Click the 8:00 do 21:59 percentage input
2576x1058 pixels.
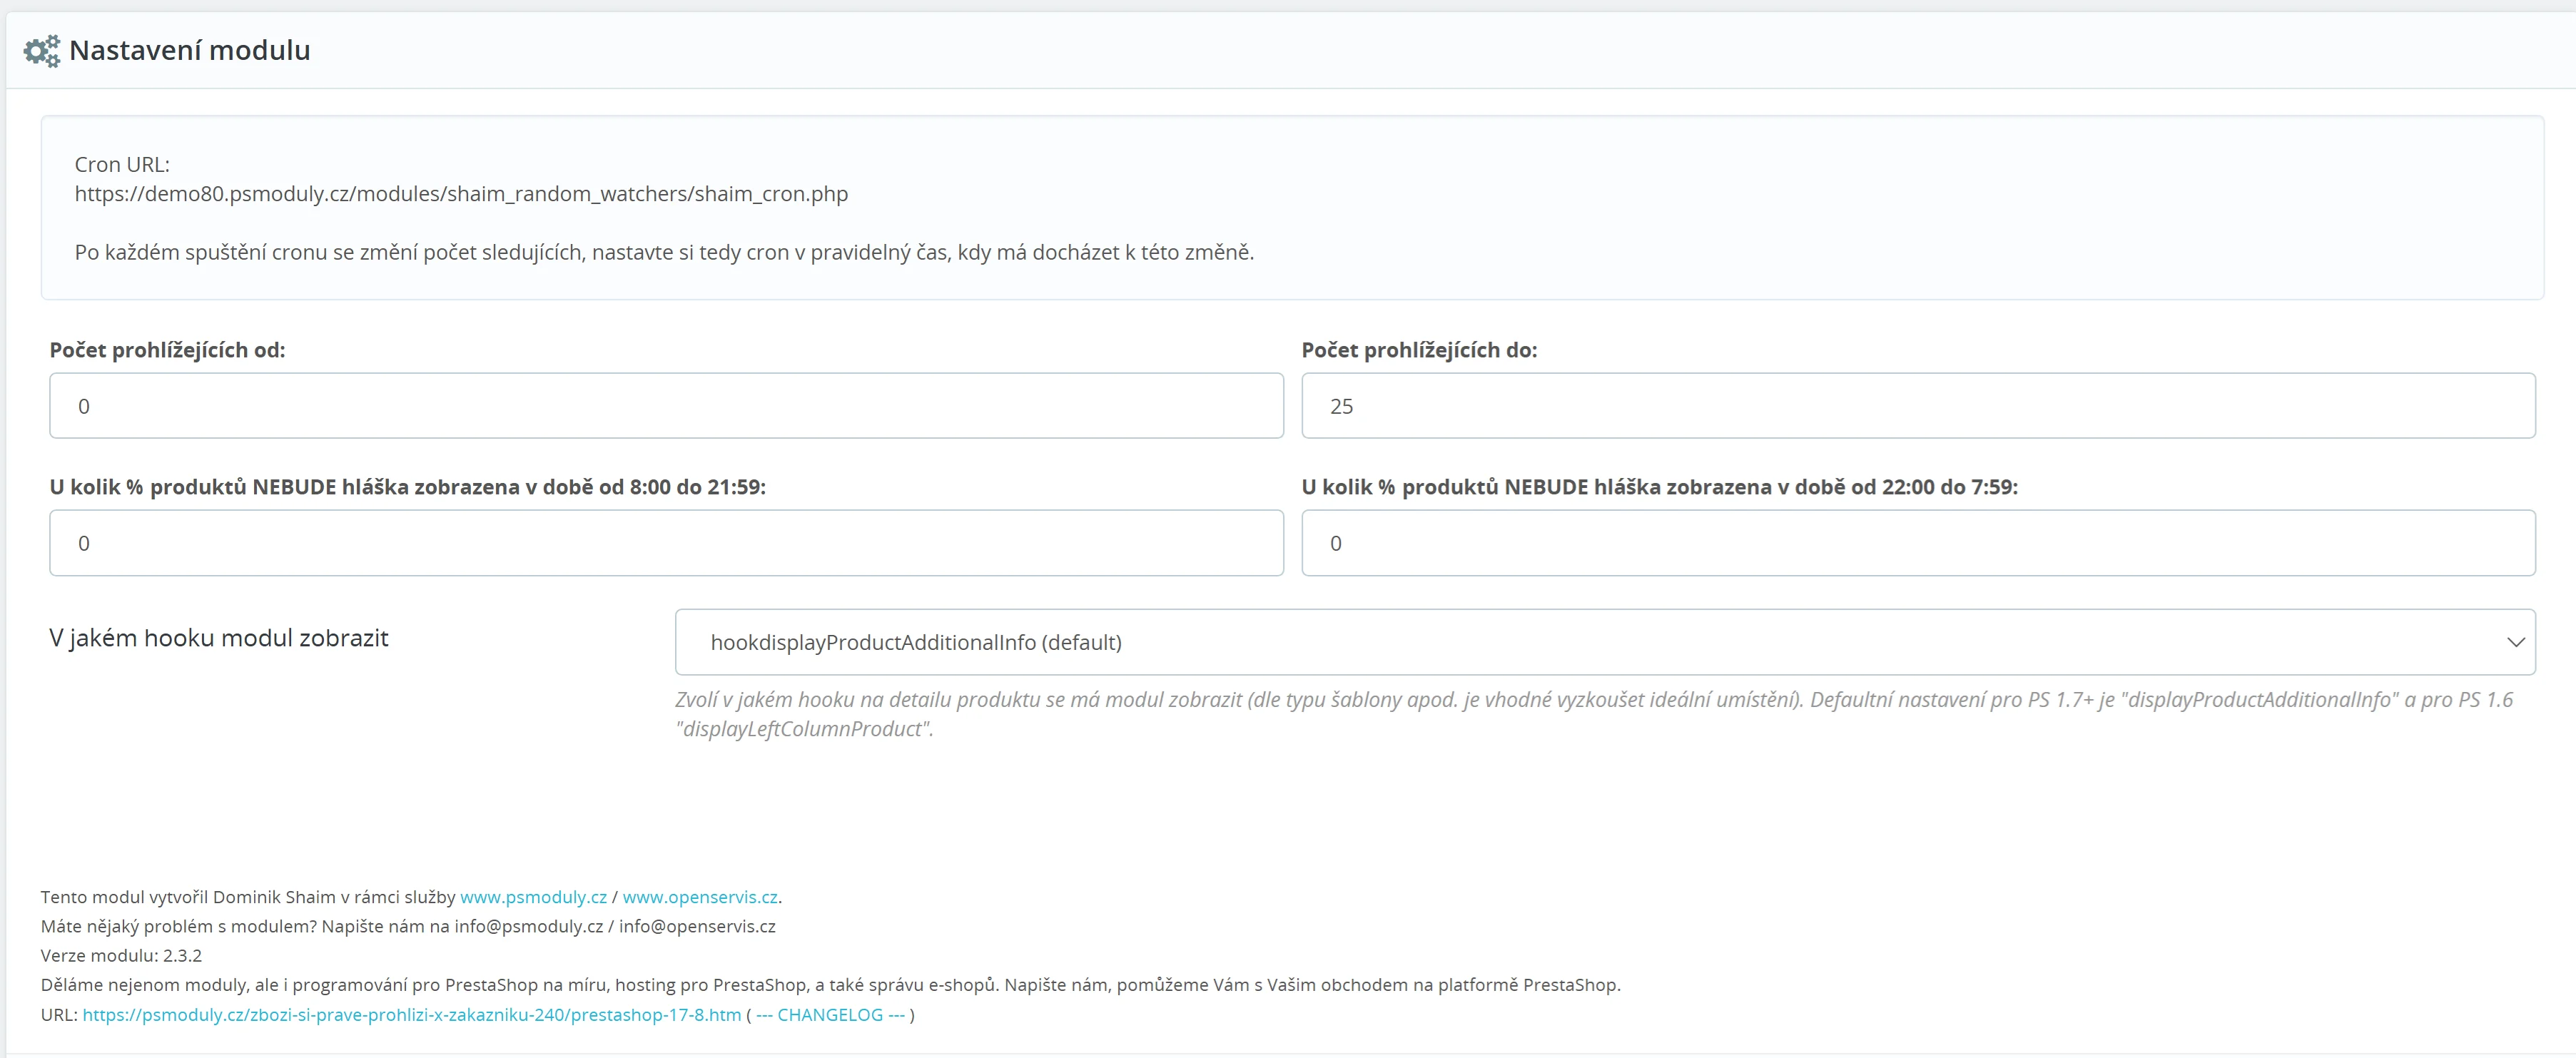(666, 543)
